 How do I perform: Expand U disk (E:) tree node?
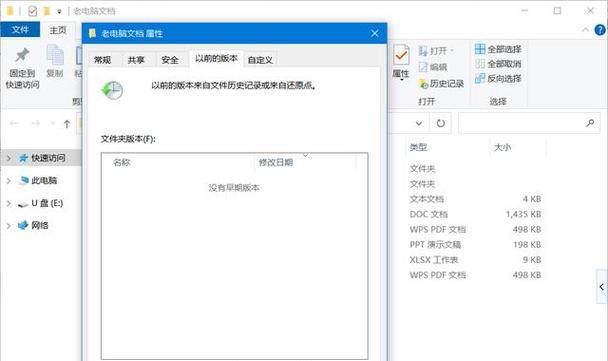pos(9,203)
